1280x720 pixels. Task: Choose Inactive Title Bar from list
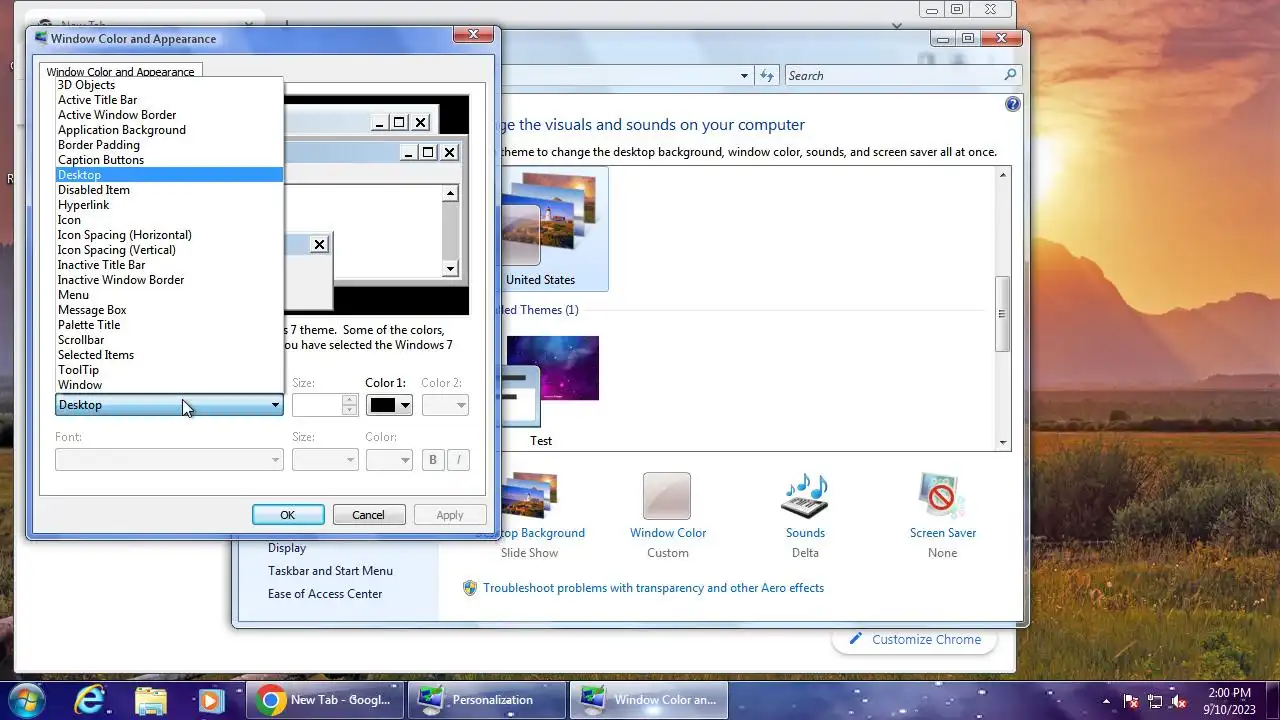[169, 265]
